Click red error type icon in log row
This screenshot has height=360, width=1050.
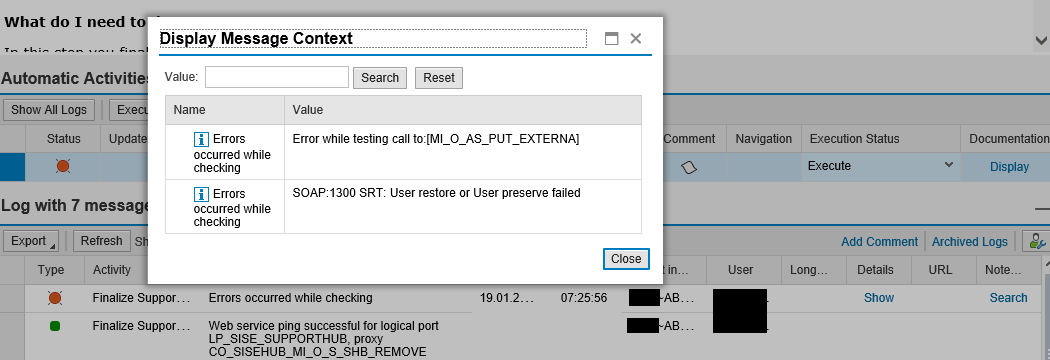pyautogui.click(x=55, y=298)
